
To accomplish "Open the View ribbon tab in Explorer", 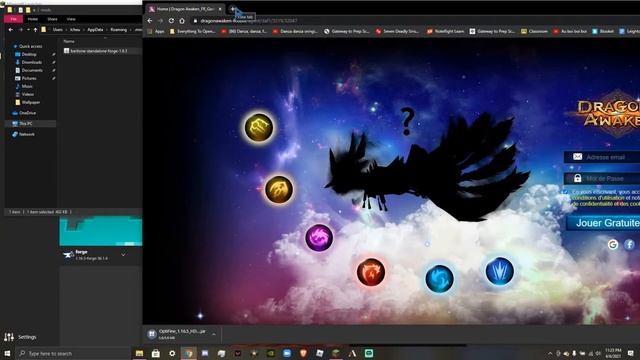I will click(x=71, y=19).
